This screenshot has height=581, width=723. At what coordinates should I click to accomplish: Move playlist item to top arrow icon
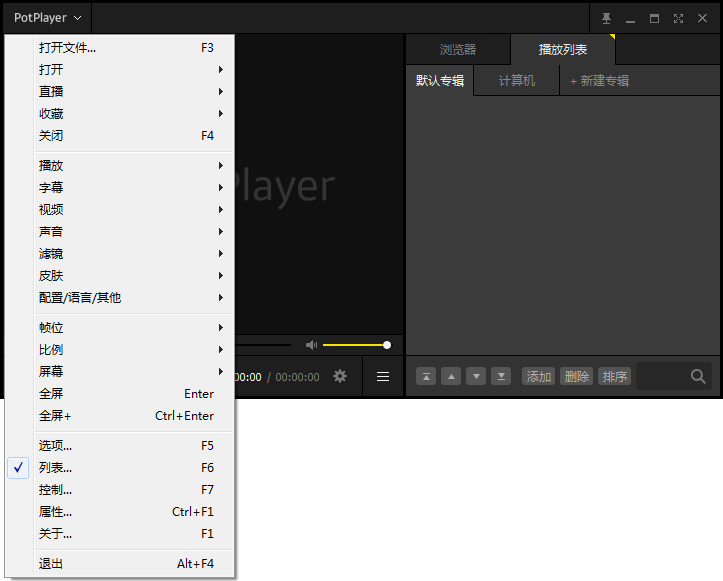point(426,377)
